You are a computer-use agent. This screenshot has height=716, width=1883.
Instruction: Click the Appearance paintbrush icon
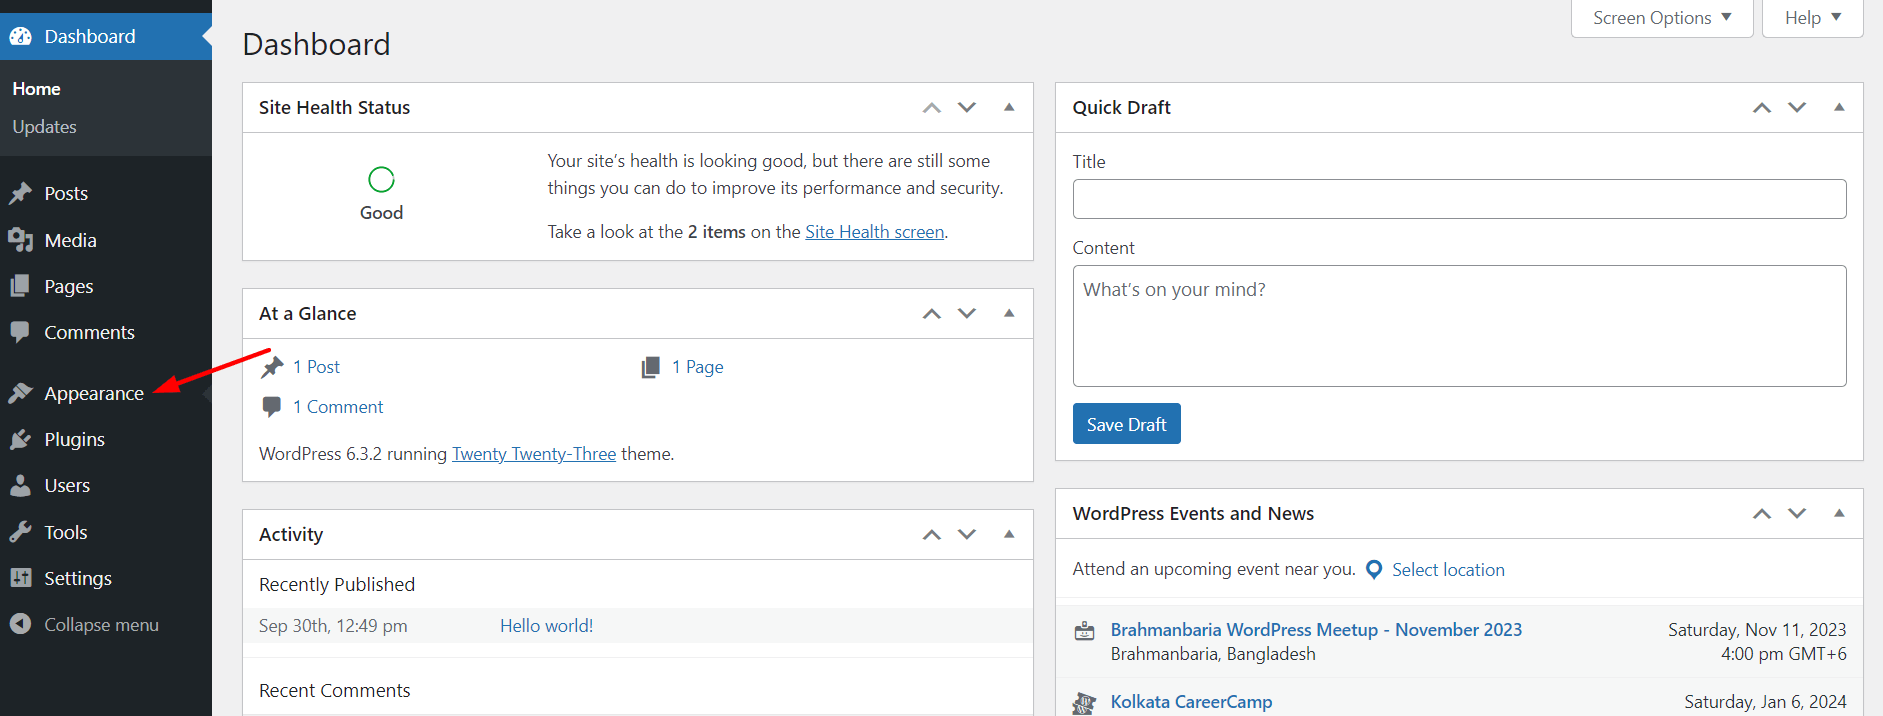20,393
